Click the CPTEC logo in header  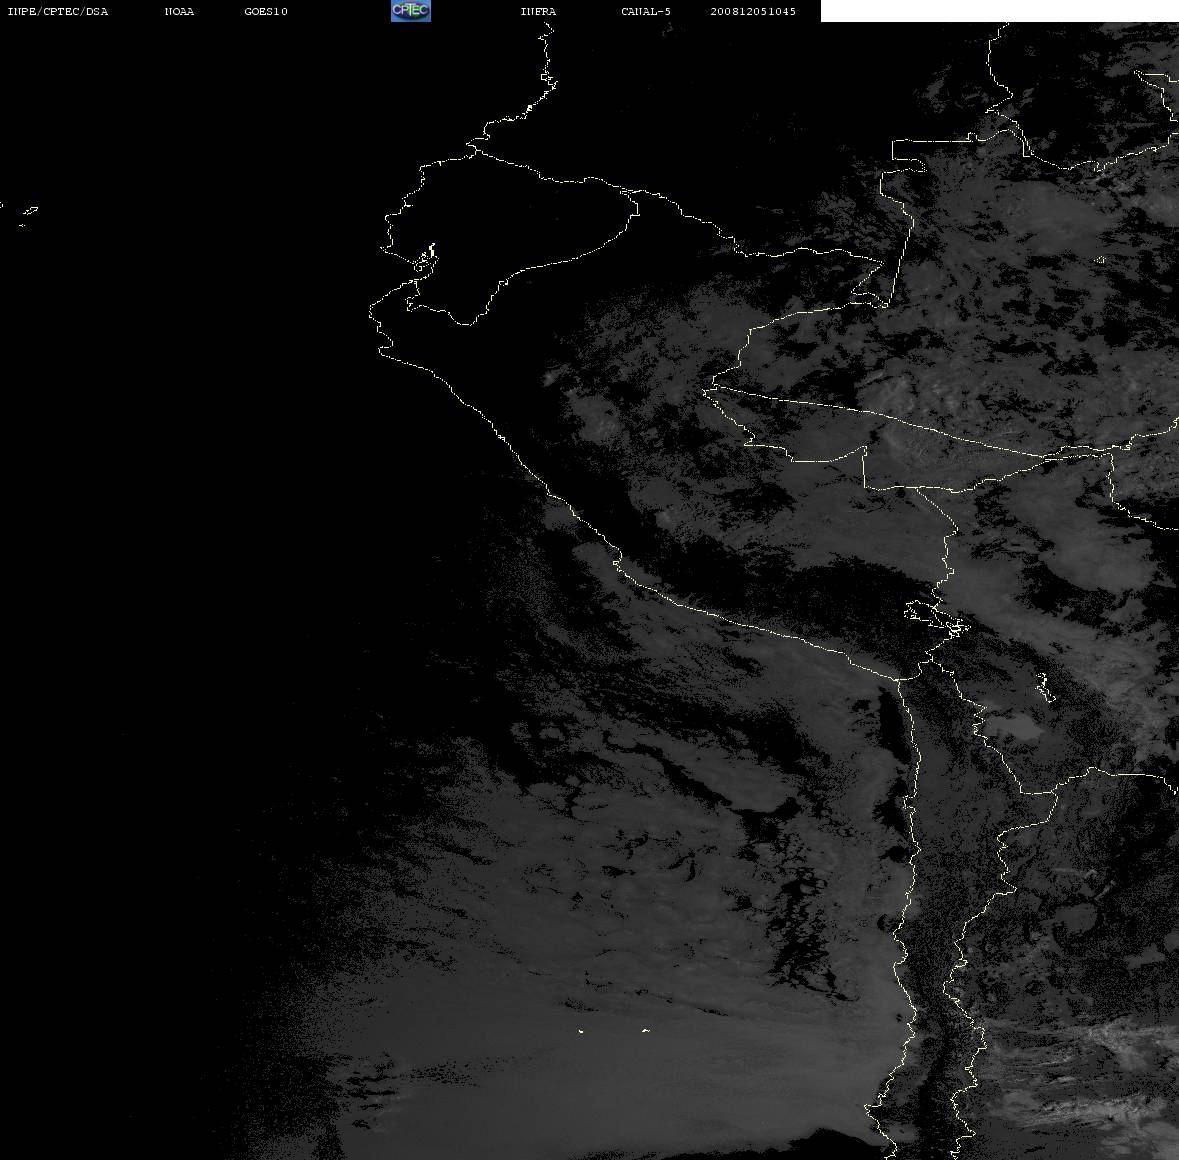[x=411, y=11]
